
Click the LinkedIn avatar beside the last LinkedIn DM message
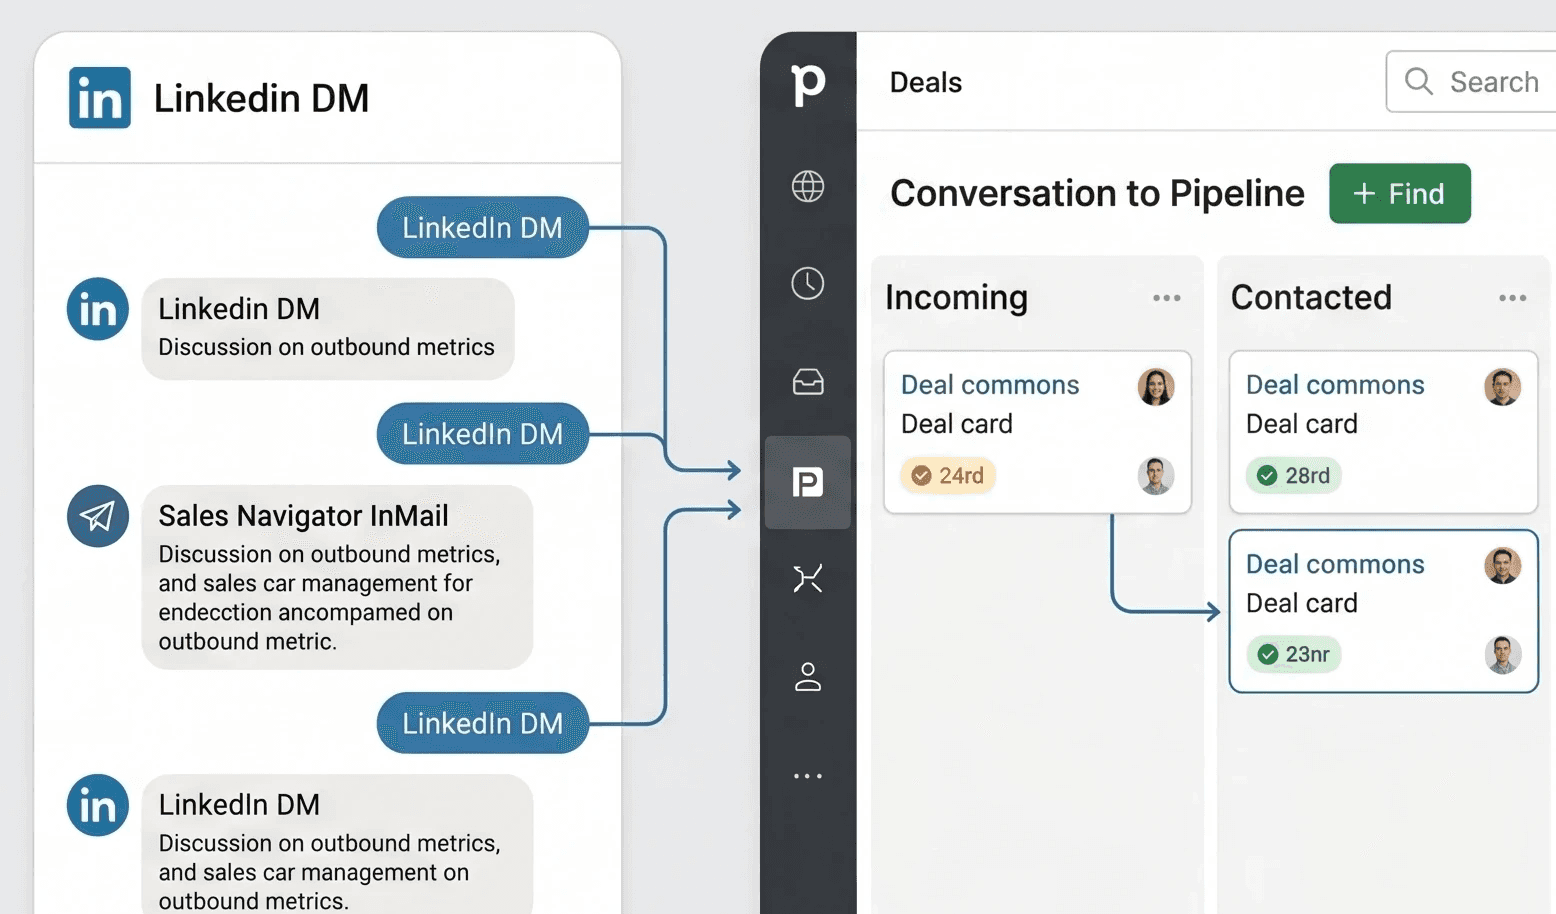tap(97, 805)
